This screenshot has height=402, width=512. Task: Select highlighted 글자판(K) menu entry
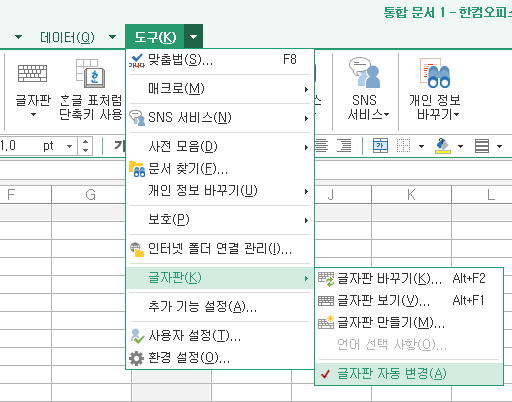pyautogui.click(x=220, y=278)
